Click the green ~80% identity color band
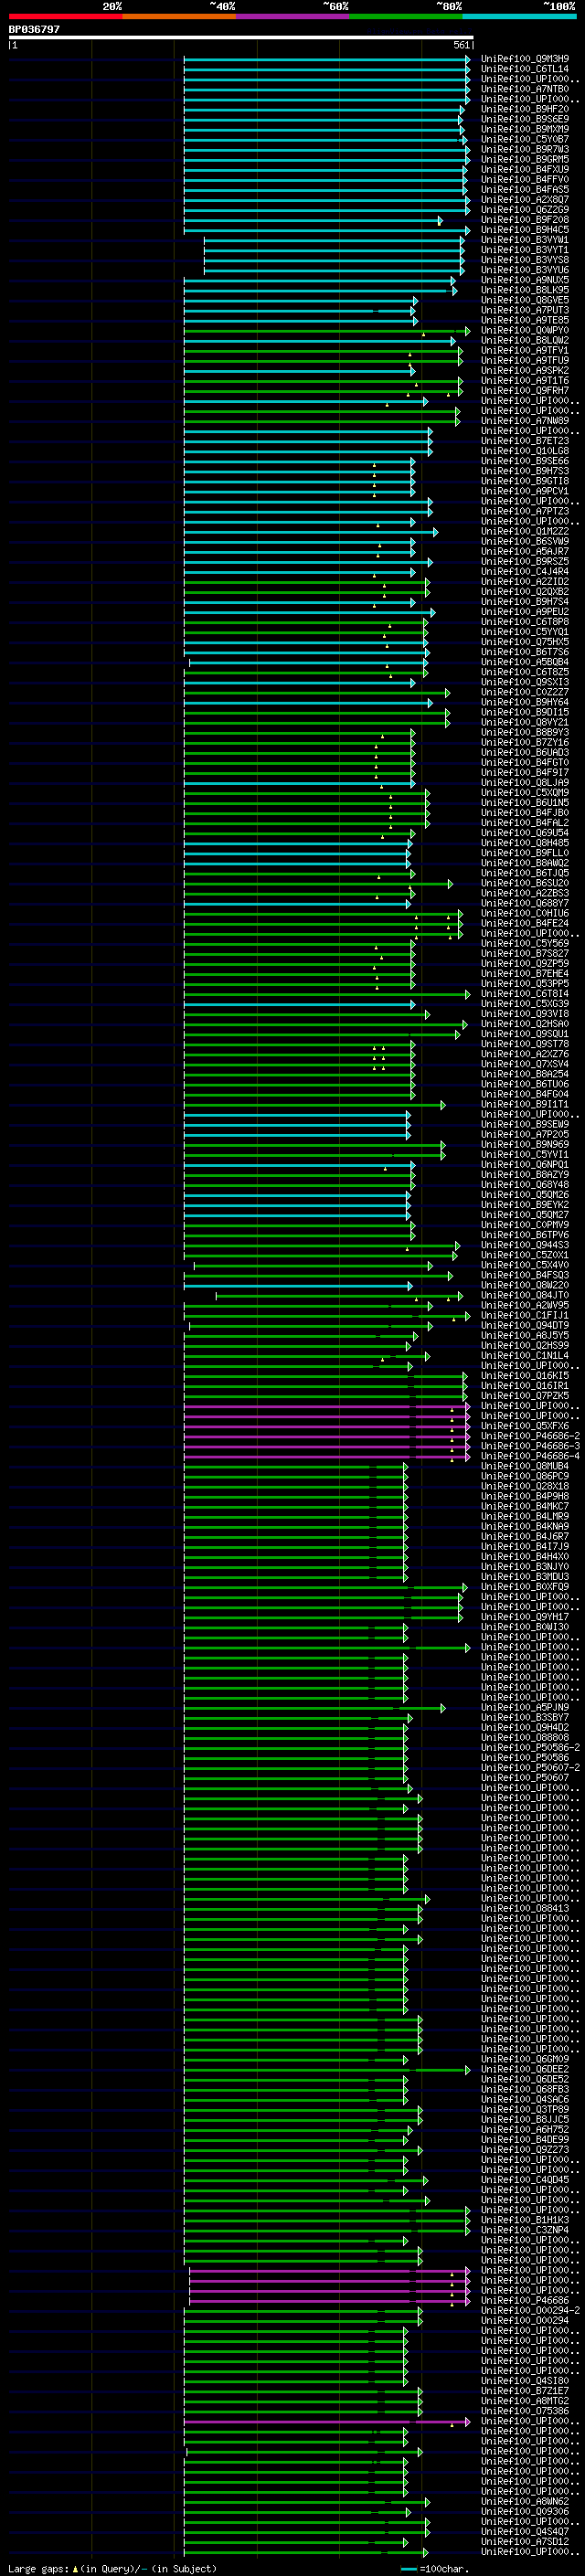Screen dimensions: 585x2576 click(406, 16)
